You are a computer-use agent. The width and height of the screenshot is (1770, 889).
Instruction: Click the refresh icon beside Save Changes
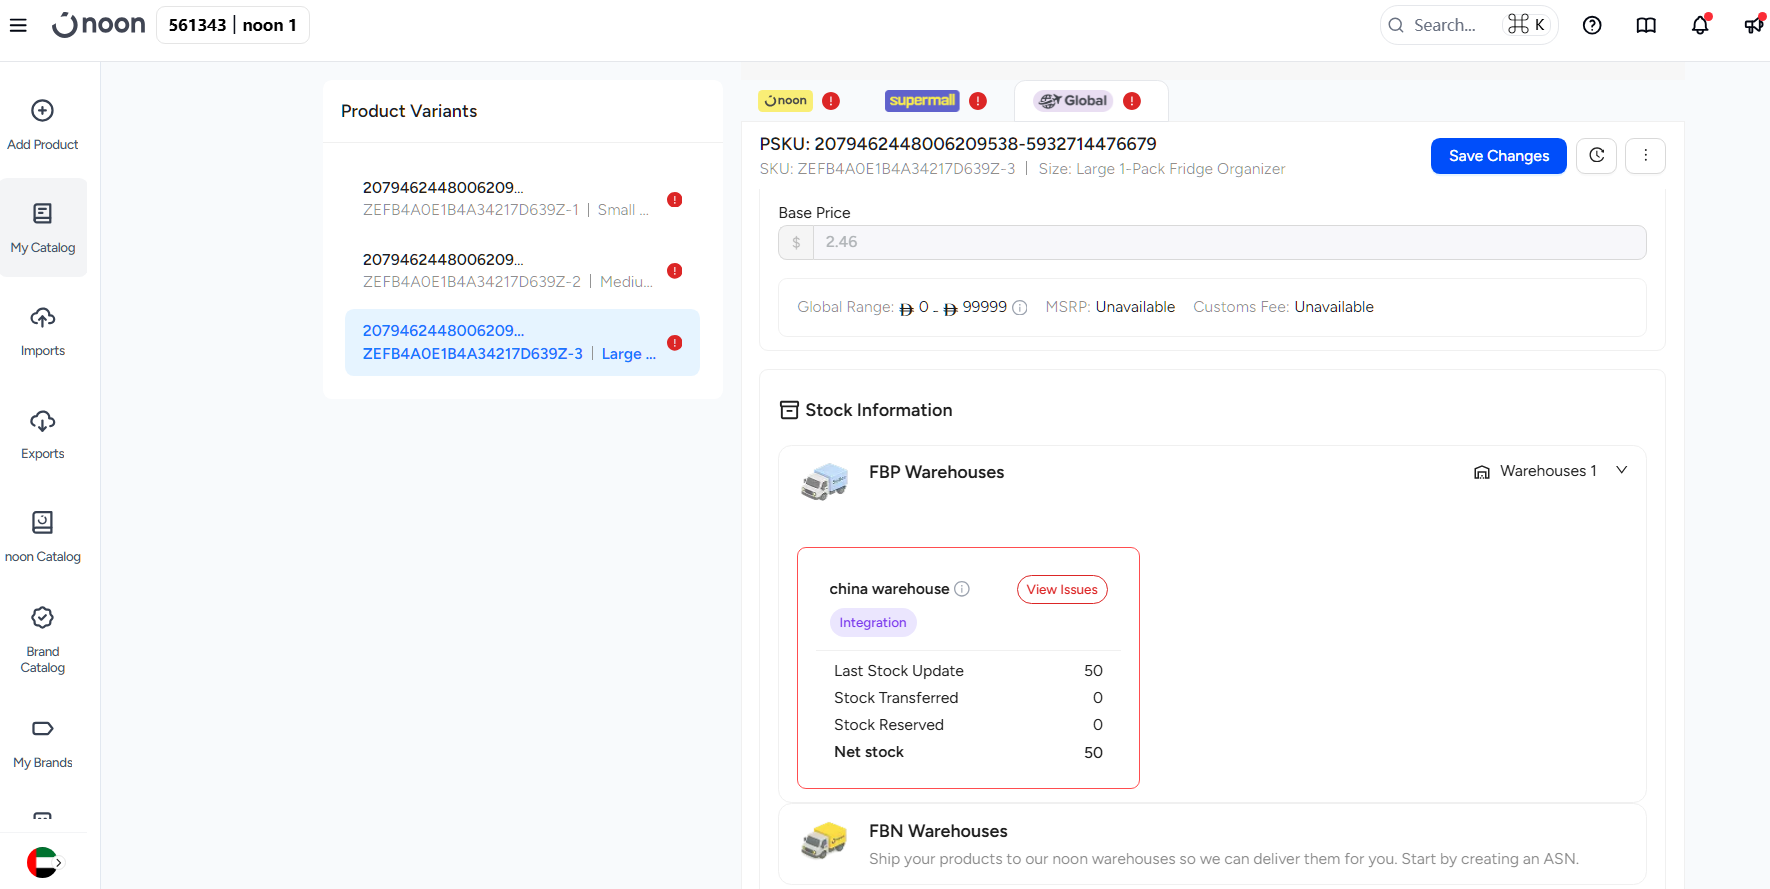point(1597,156)
